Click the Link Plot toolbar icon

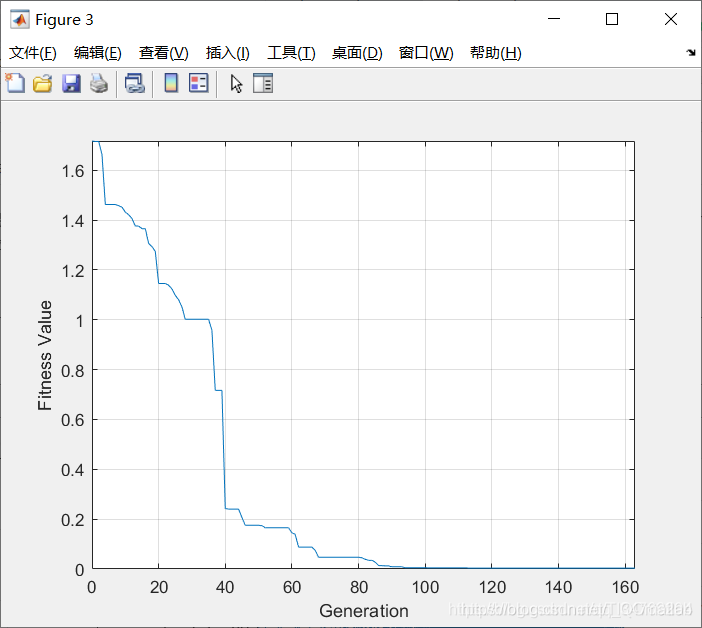135,83
